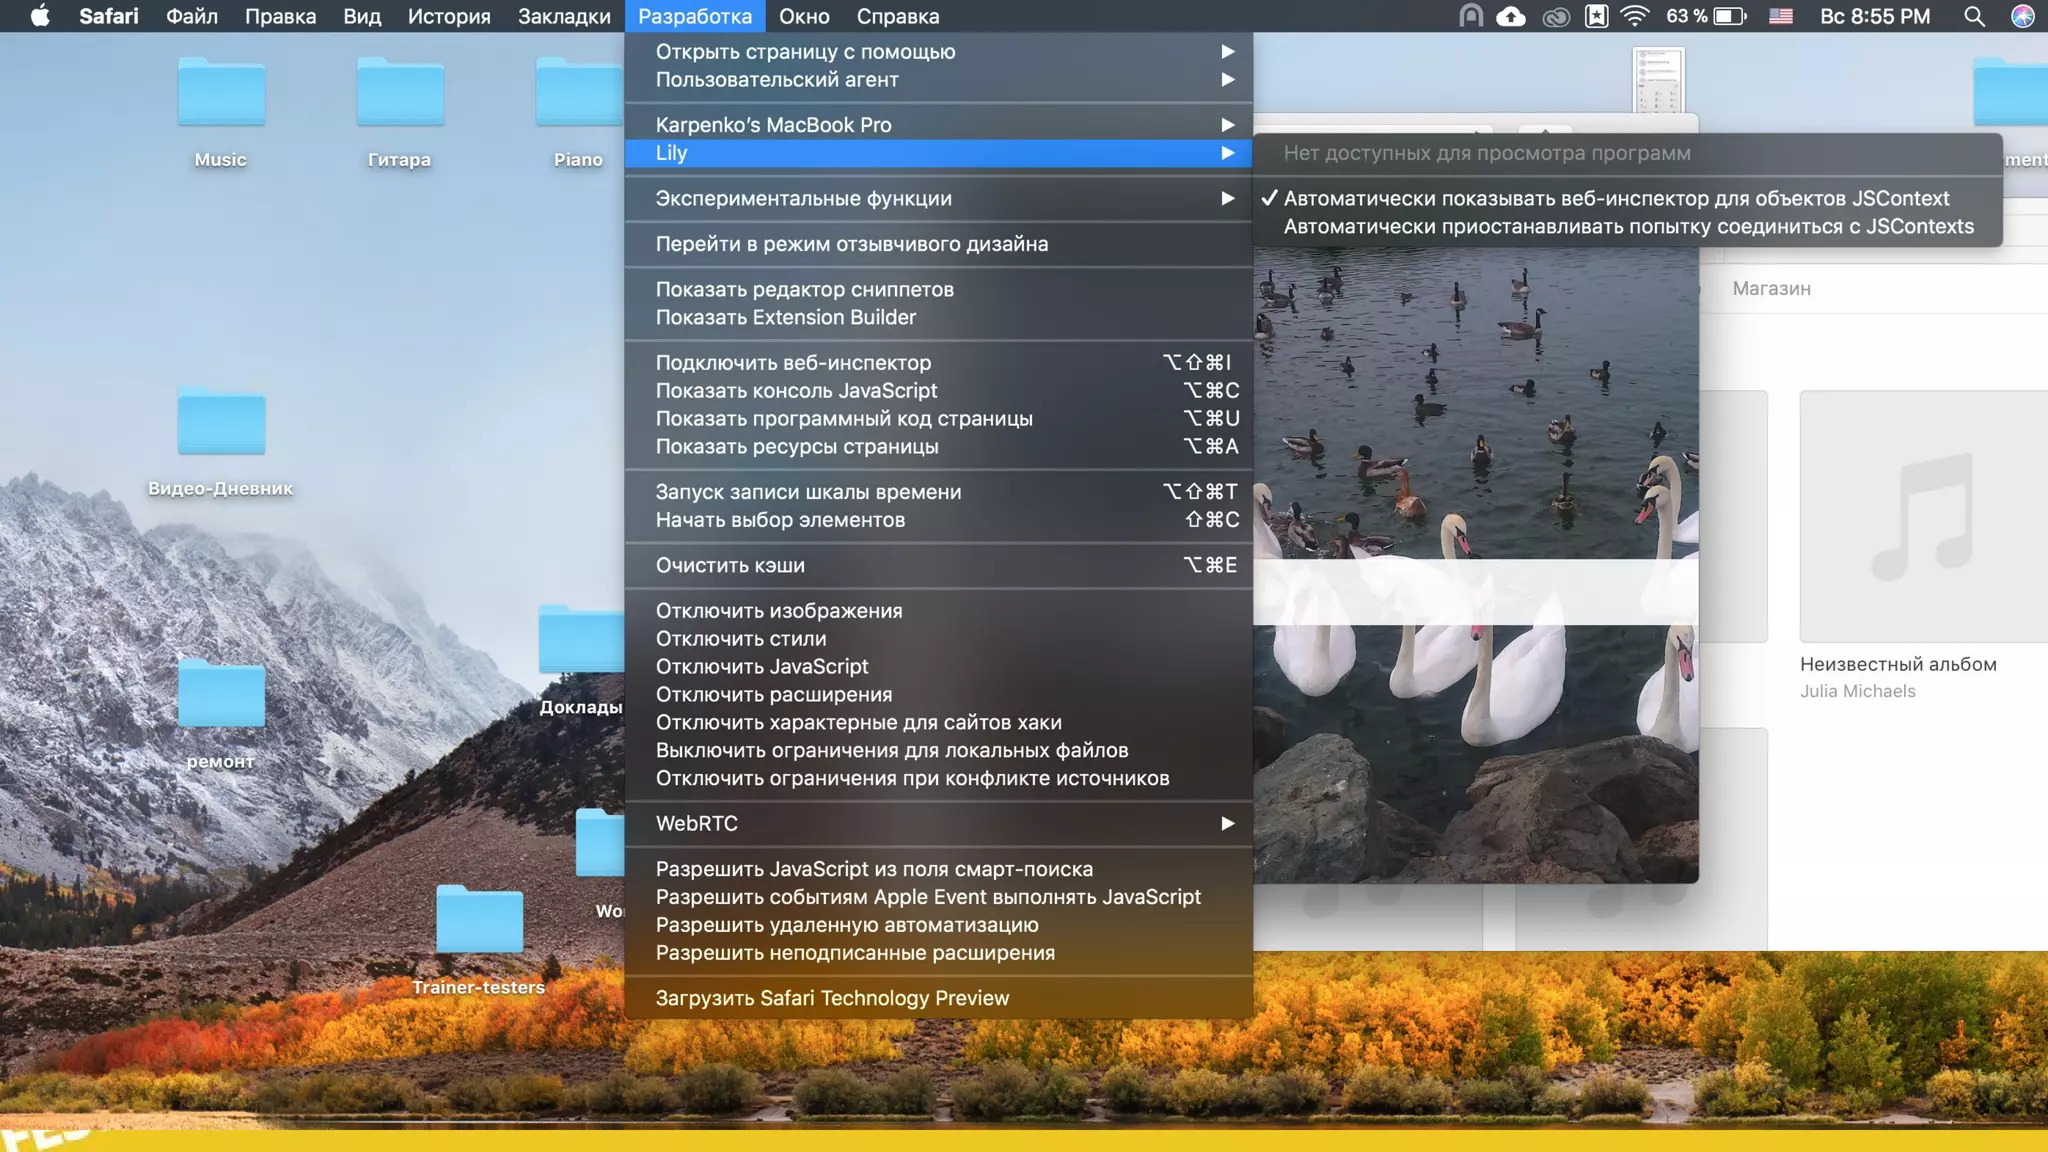Image resolution: width=2048 pixels, height=1152 pixels.
Task: Select the Гитара folder on desktop
Action: (x=400, y=92)
